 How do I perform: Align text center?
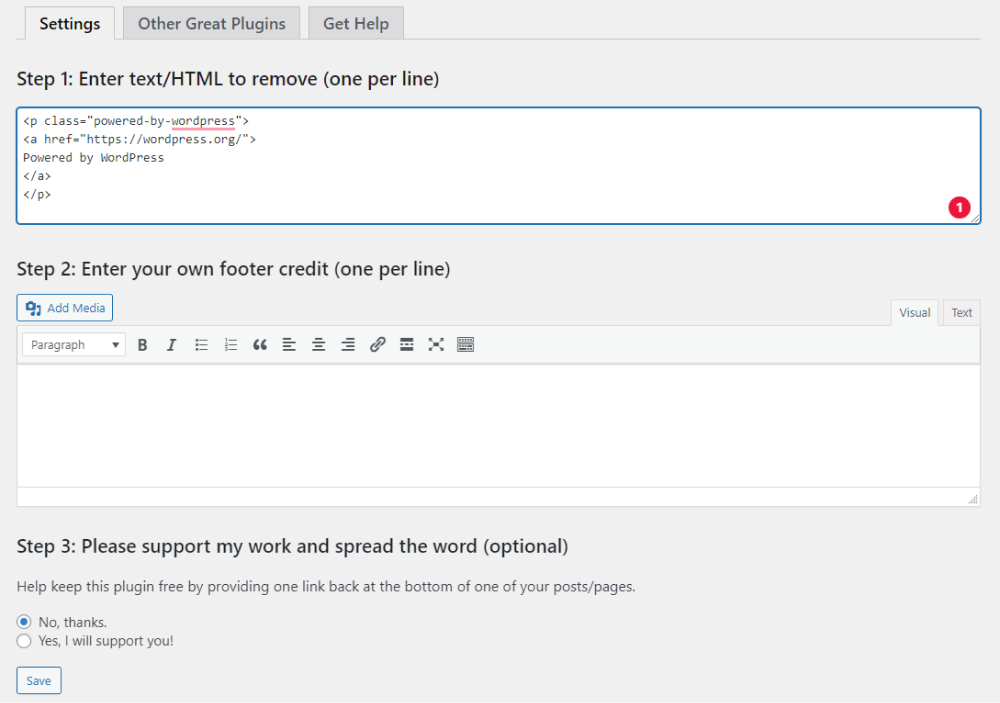pyautogui.click(x=318, y=345)
